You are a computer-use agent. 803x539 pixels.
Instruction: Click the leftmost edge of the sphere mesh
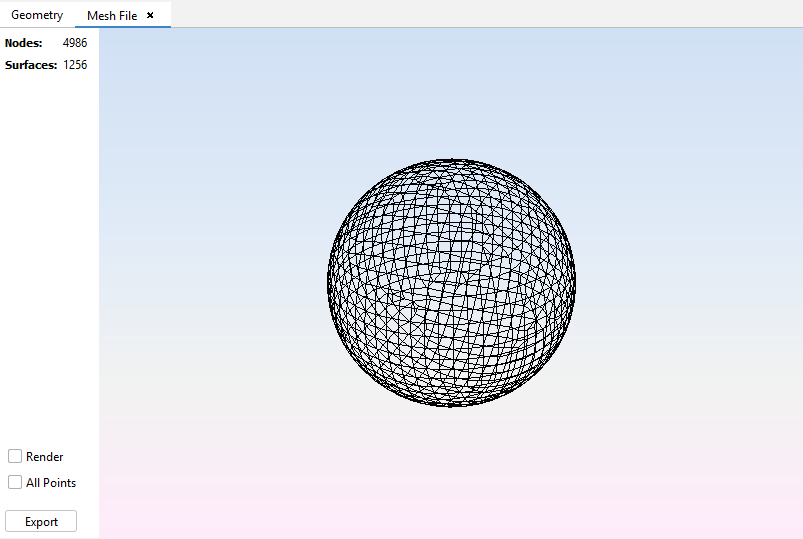[x=329, y=282]
